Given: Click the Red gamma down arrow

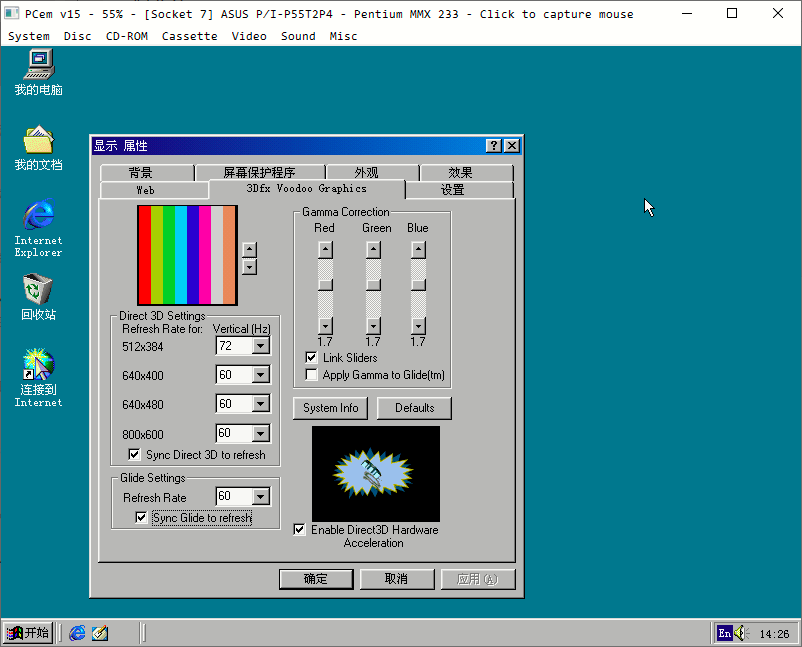Looking at the screenshot, I should [x=325, y=326].
